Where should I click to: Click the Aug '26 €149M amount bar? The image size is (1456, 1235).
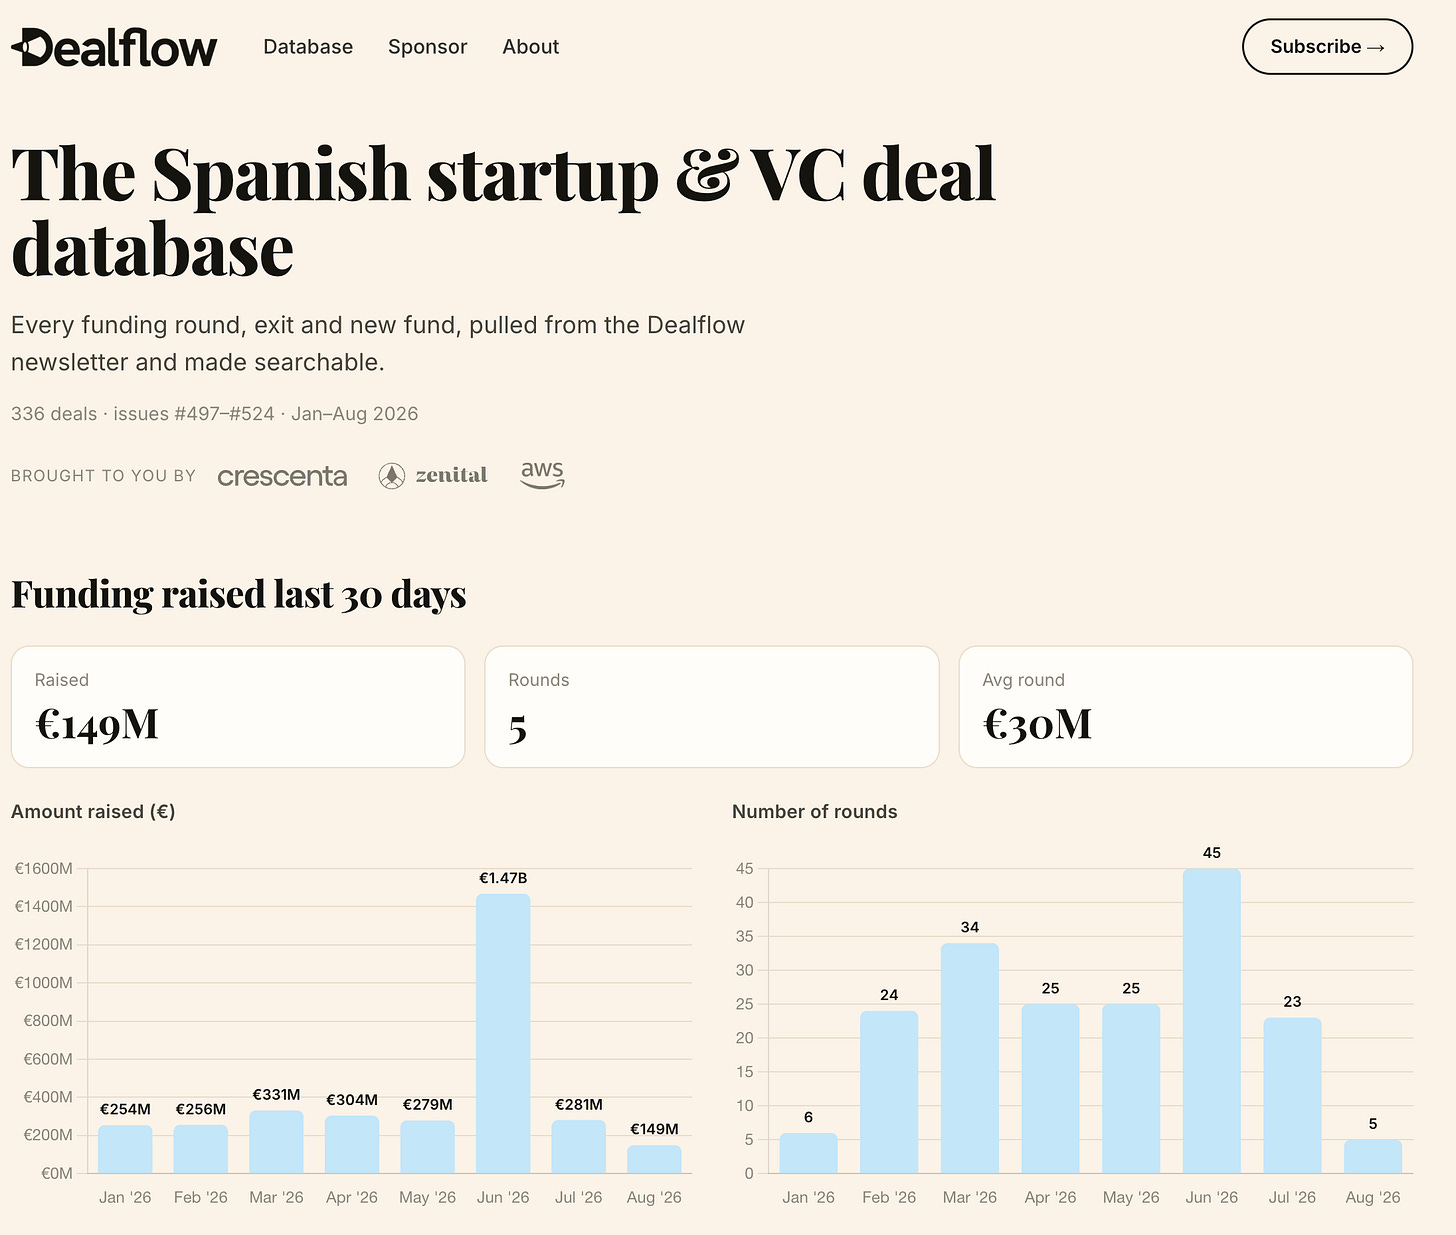click(x=654, y=1159)
